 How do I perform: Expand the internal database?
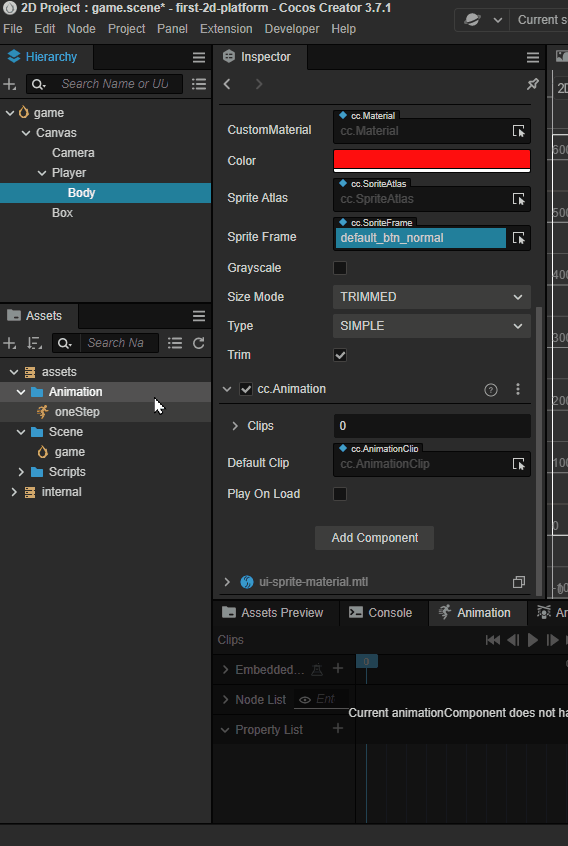click(x=14, y=492)
